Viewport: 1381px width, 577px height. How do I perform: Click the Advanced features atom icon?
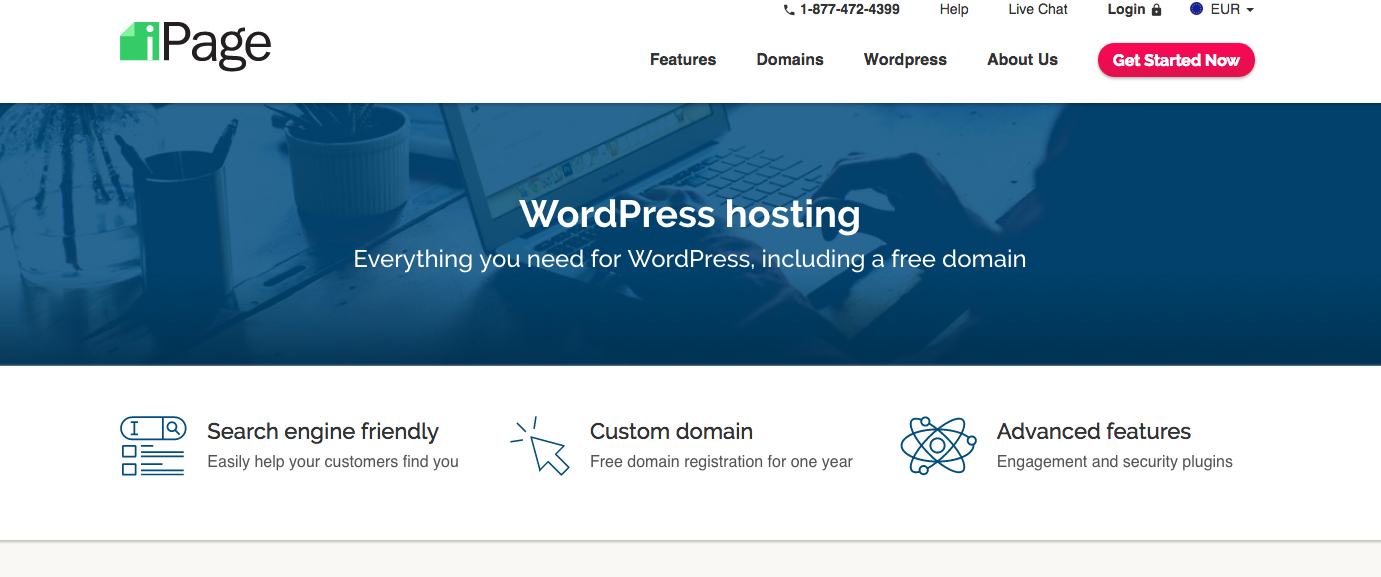click(x=938, y=446)
